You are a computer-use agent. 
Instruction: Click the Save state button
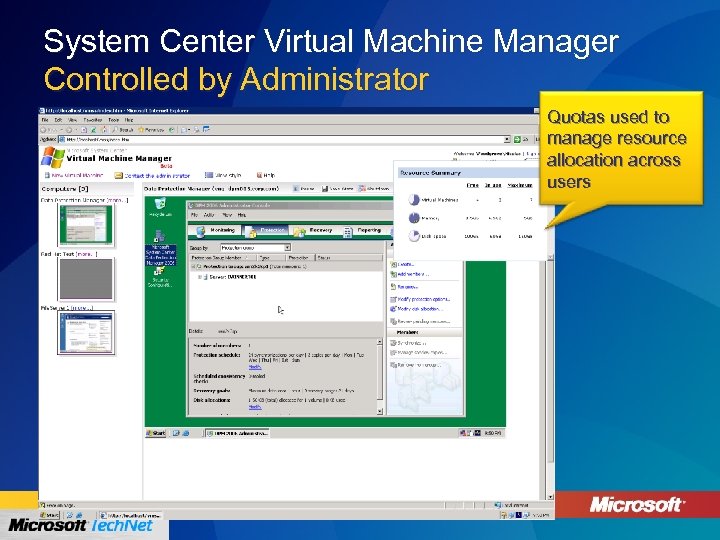pos(338,188)
